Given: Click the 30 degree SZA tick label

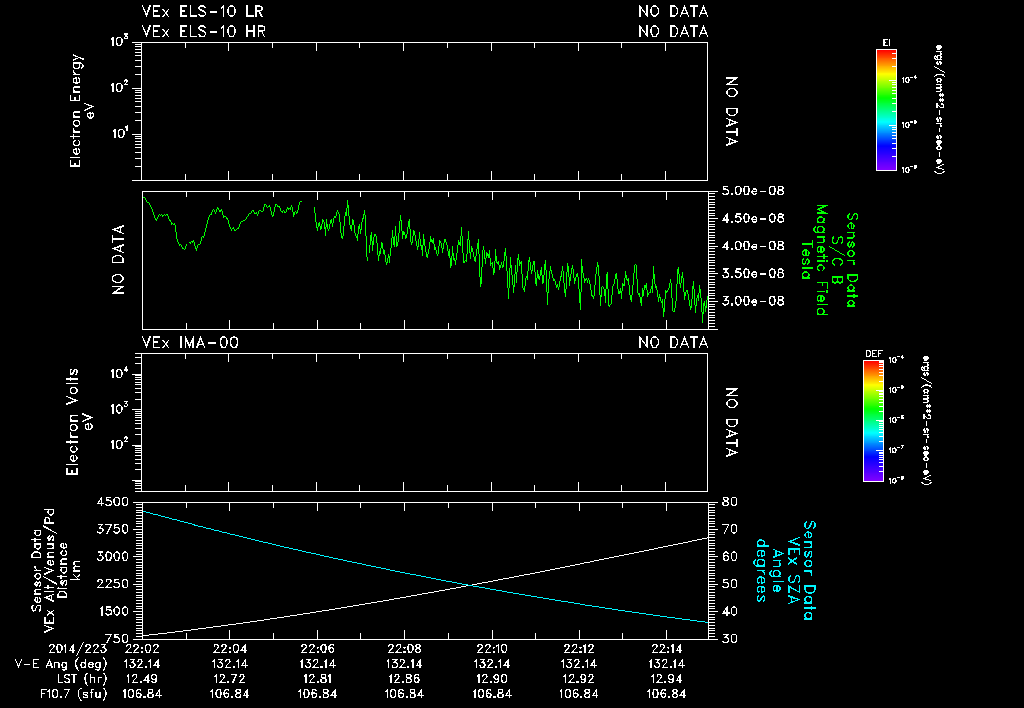Looking at the screenshot, I should coord(729,639).
